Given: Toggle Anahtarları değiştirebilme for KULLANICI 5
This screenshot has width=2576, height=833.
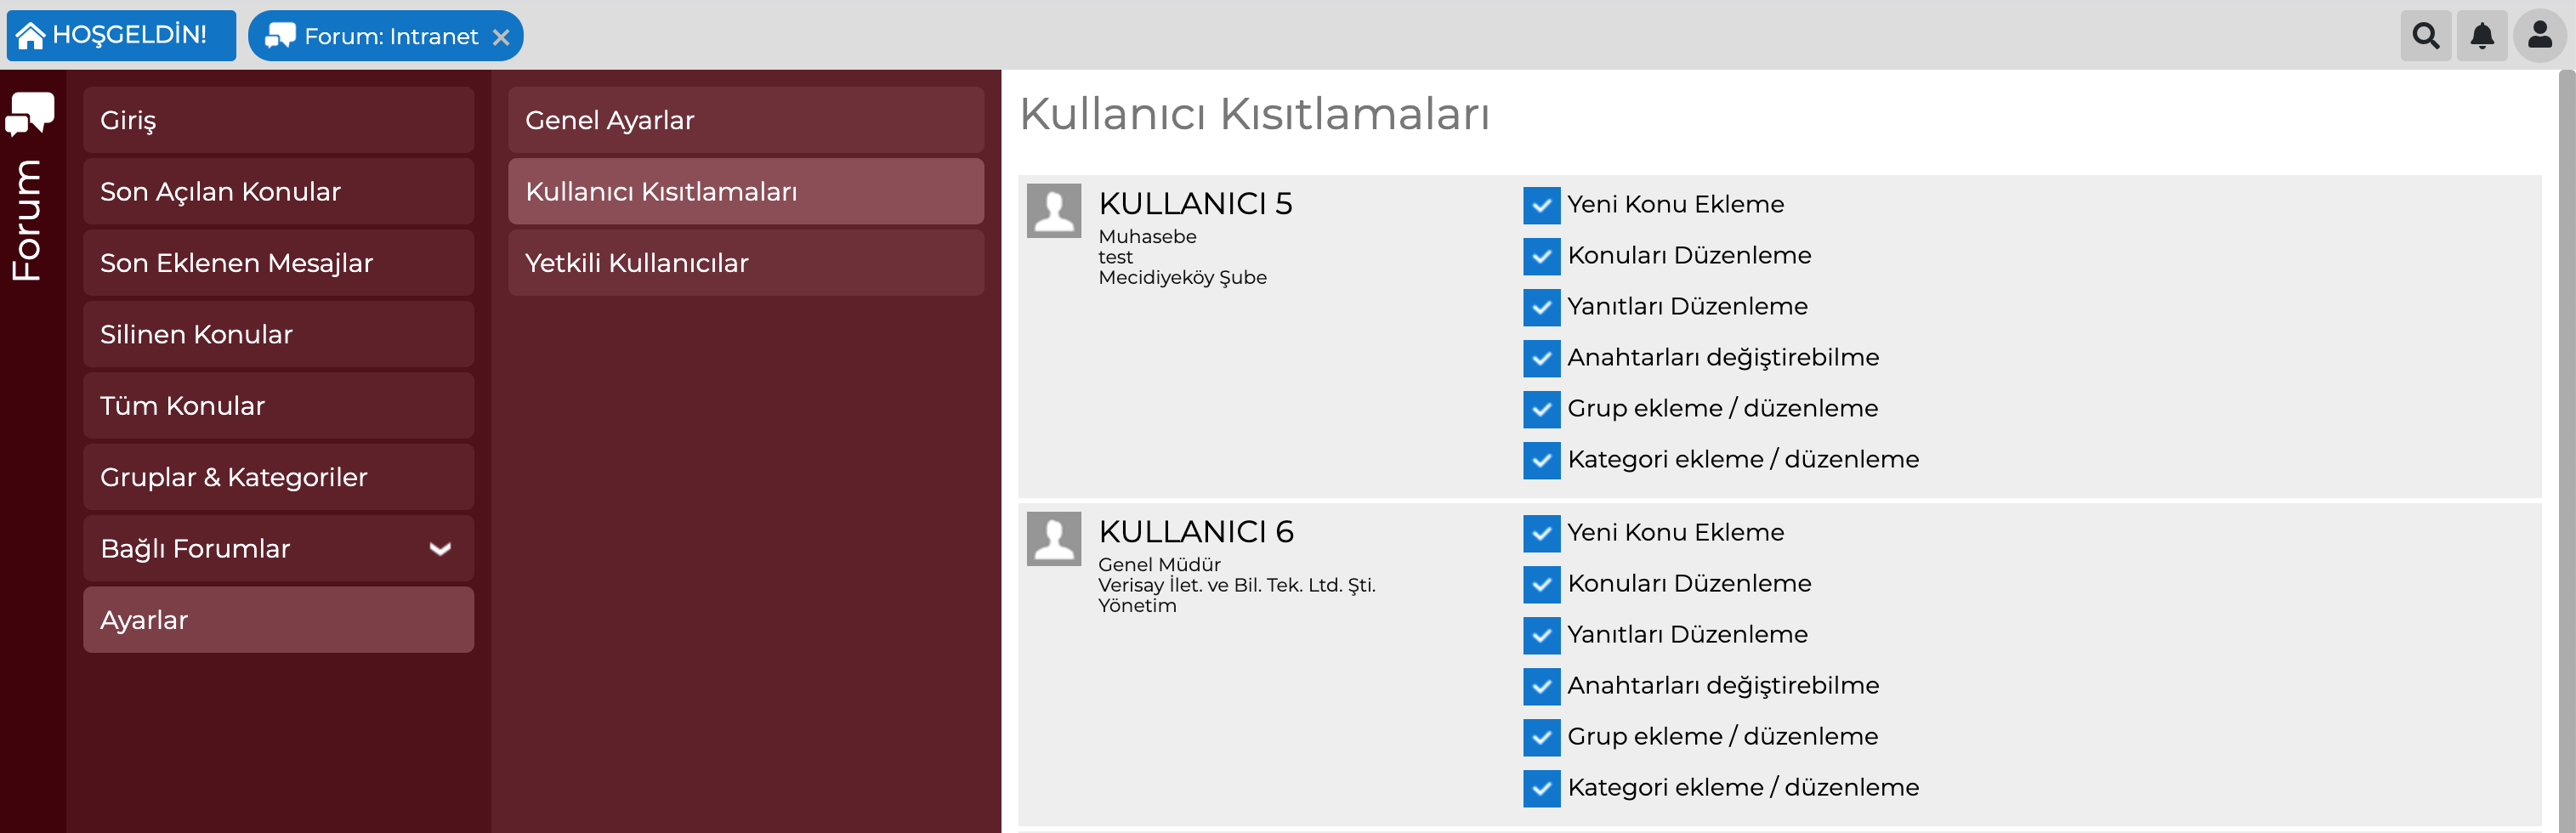Looking at the screenshot, I should coord(1541,358).
